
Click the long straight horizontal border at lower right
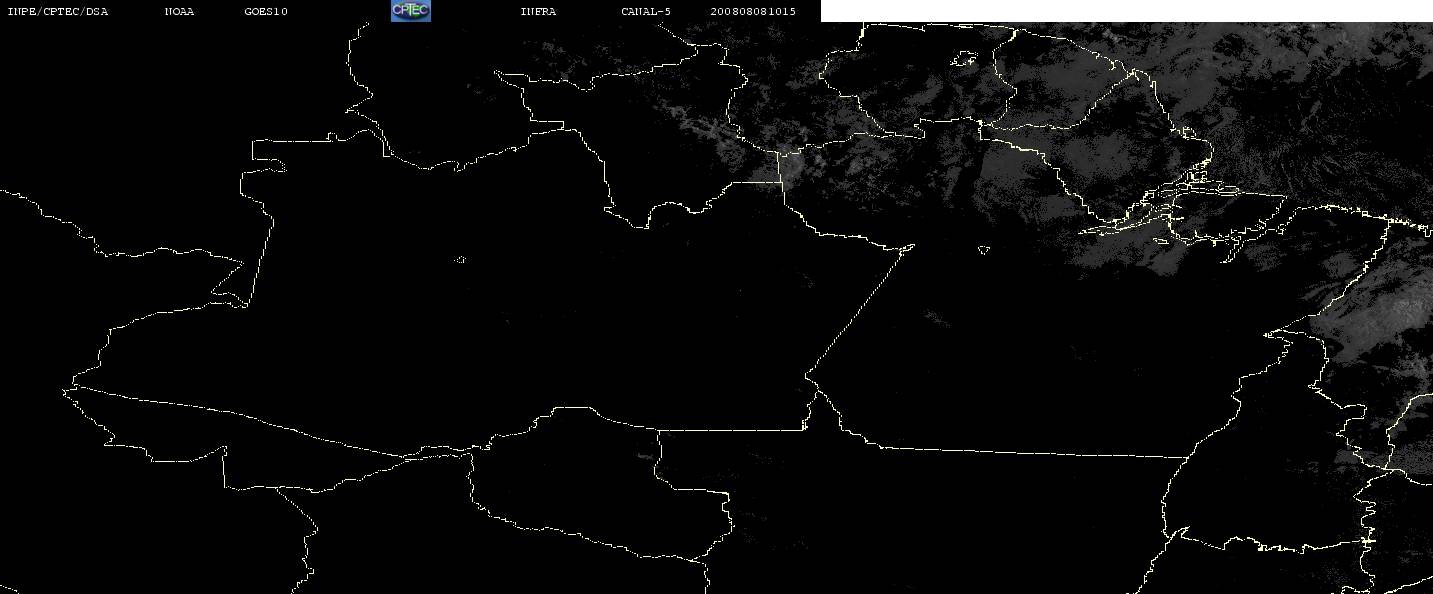pyautogui.click(x=1030, y=452)
